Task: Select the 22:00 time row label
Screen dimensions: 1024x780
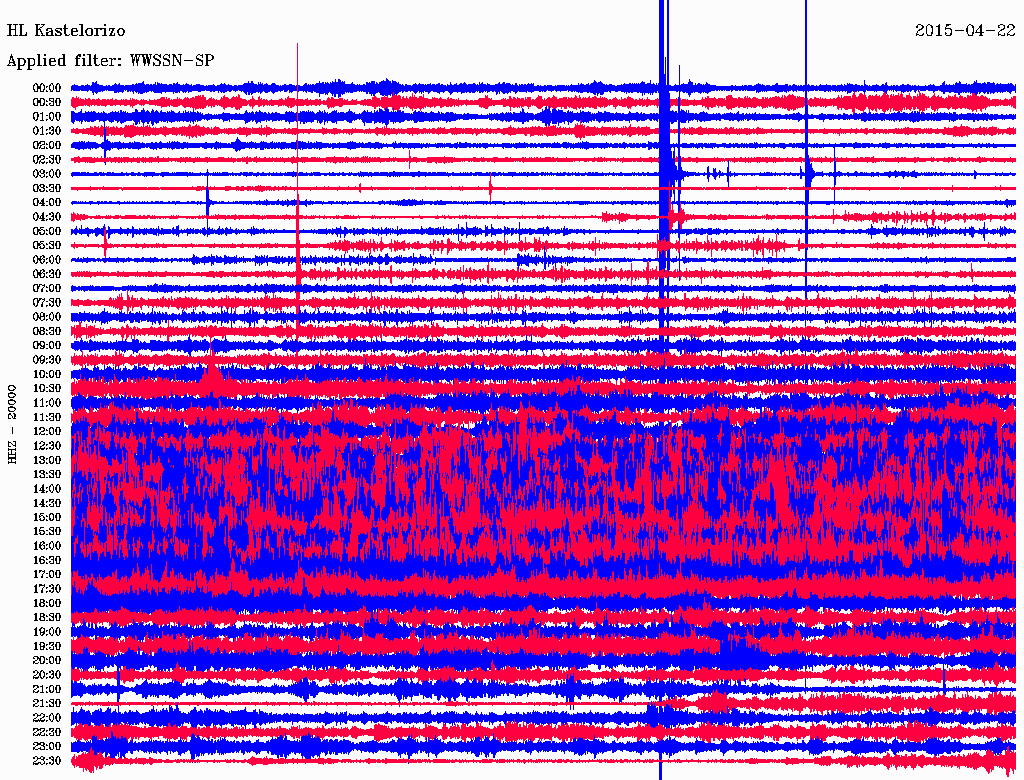Action: [47, 718]
